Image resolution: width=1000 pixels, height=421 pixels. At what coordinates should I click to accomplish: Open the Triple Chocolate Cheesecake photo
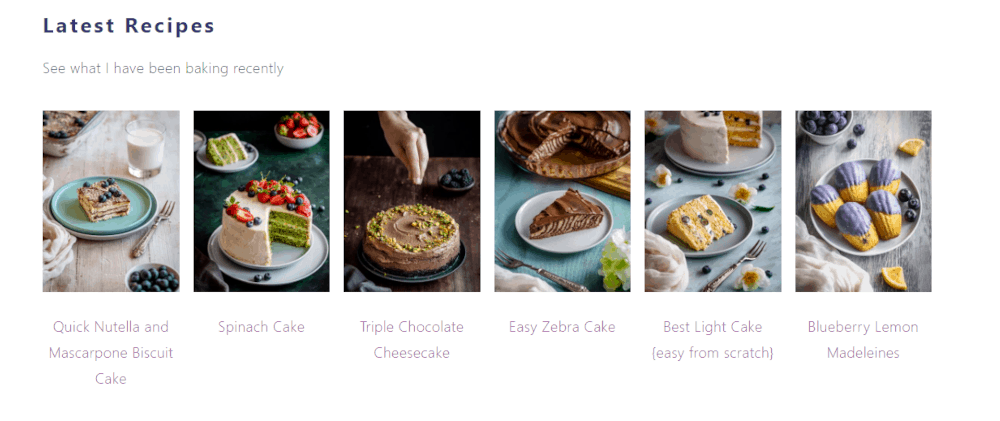click(412, 201)
